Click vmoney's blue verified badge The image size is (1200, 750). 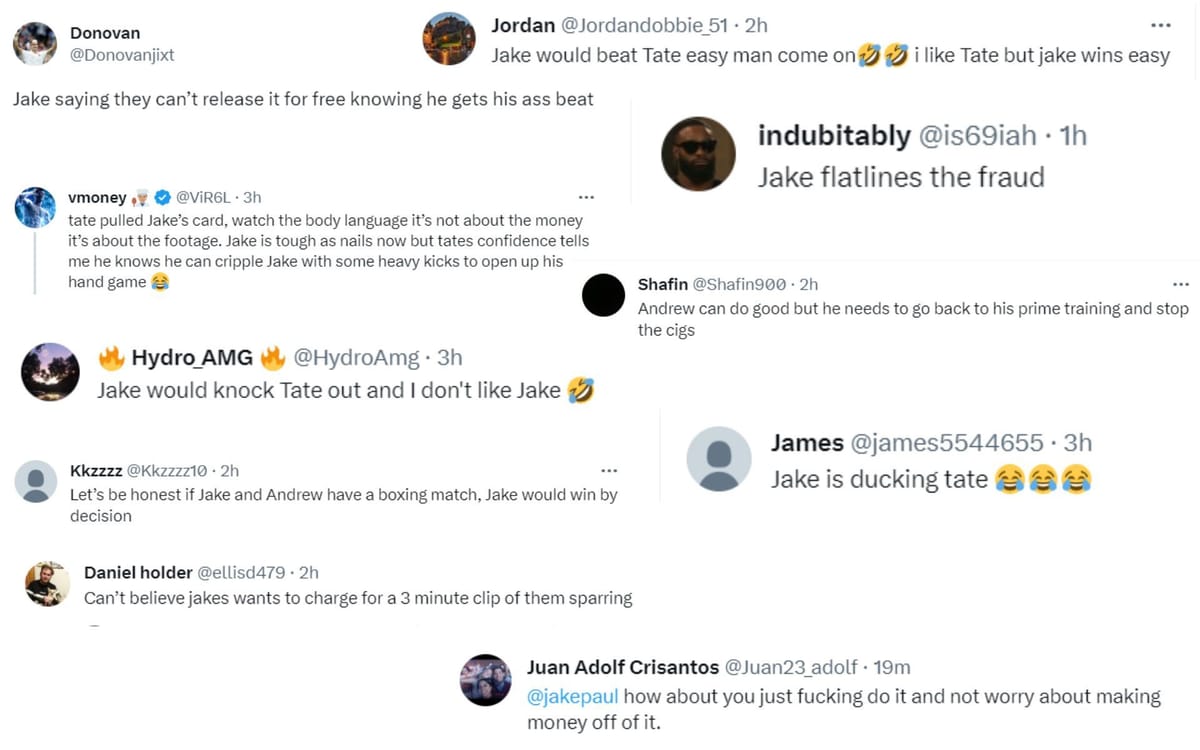click(x=161, y=198)
